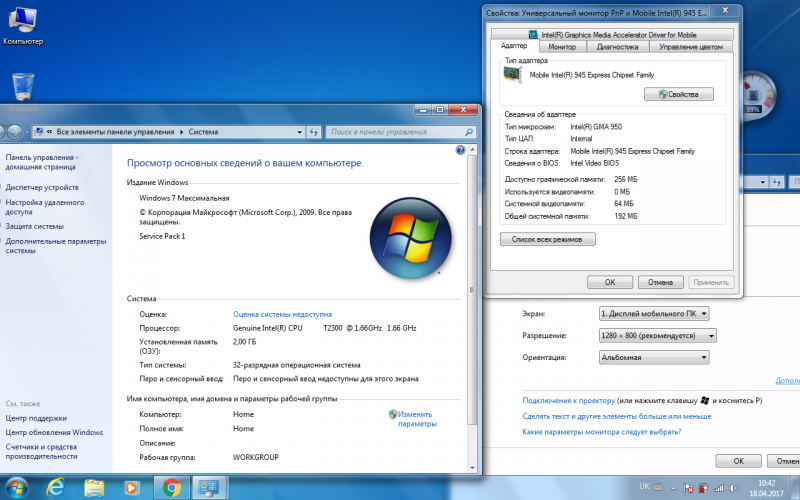Open the Разрешение resolution dropdown
800x500 pixels.
(x=654, y=335)
